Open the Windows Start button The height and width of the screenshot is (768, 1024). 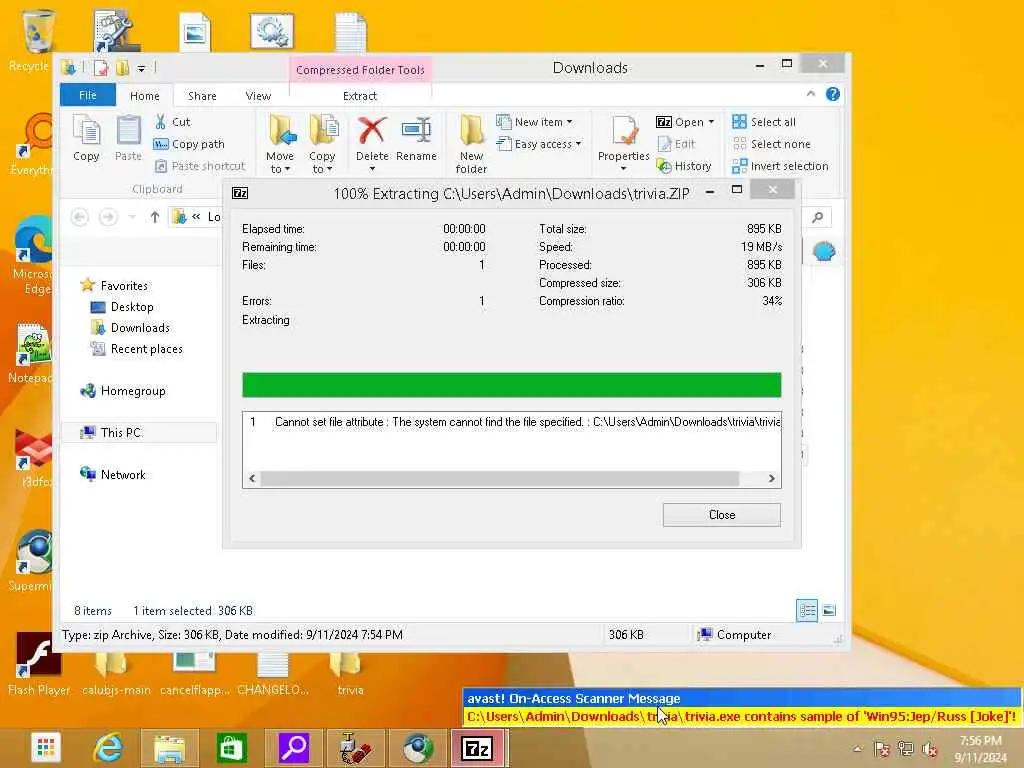pyautogui.click(x=46, y=748)
